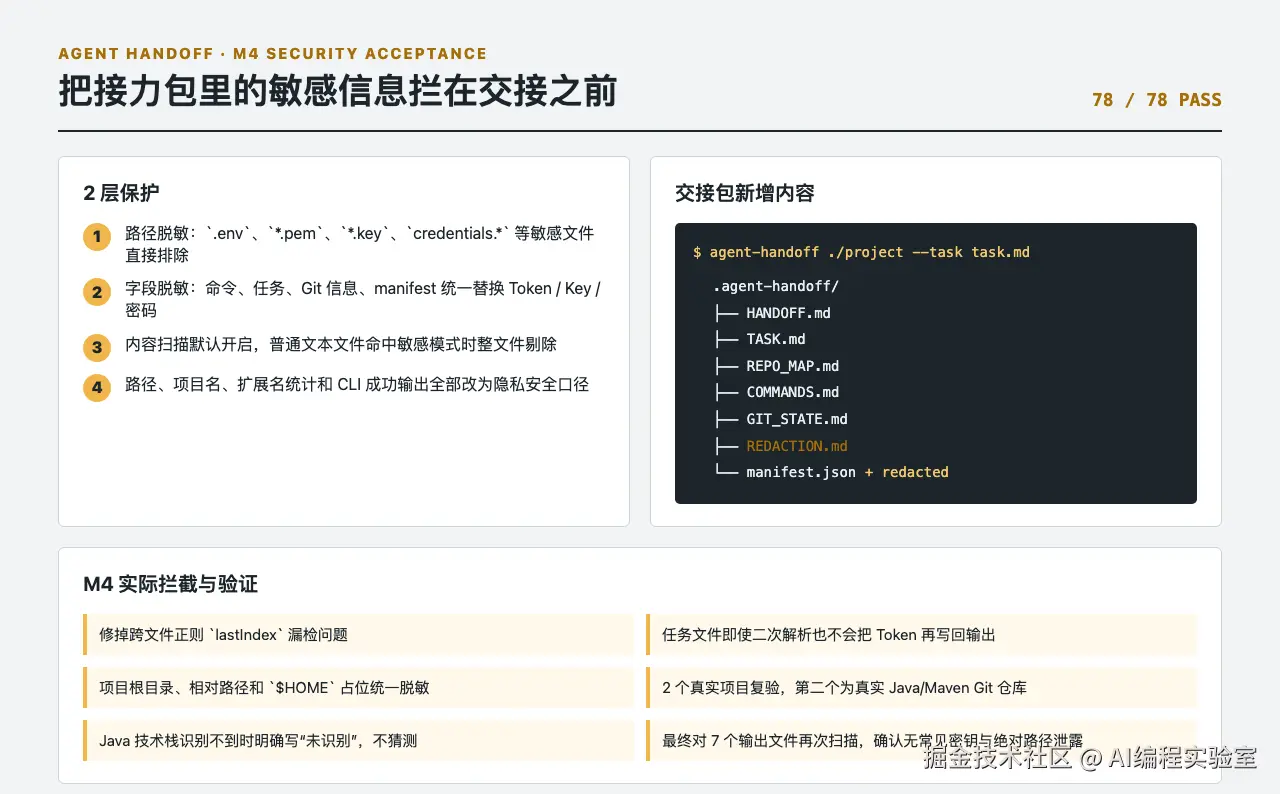1280x794 pixels.
Task: Click the 字段脱敏 list item text
Action: [363, 299]
